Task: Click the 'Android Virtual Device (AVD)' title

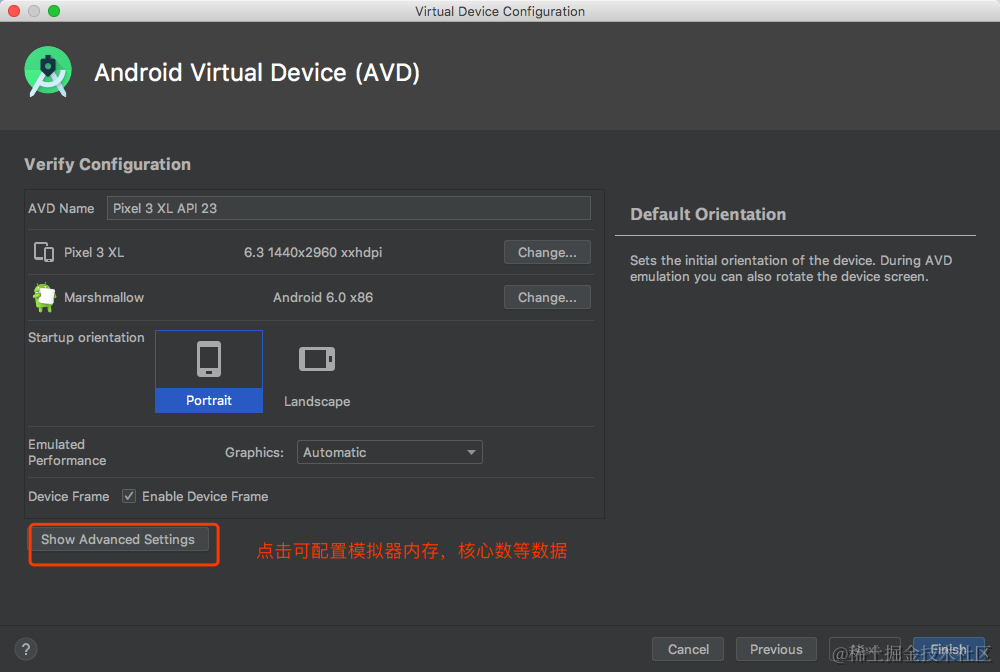Action: click(257, 72)
